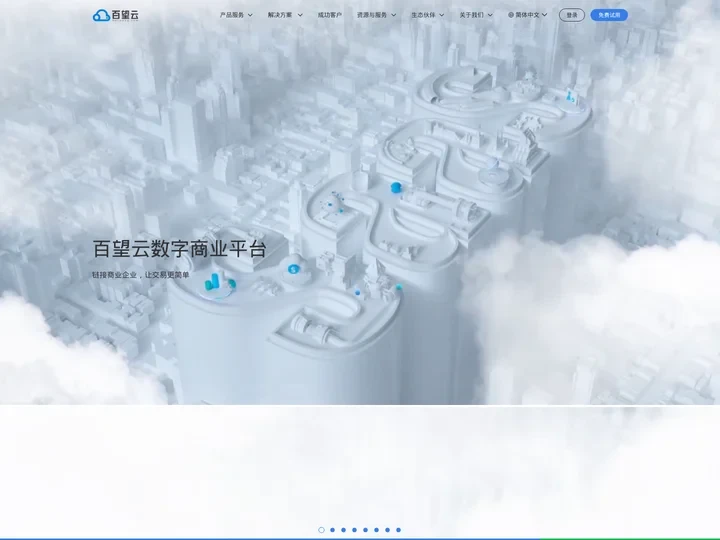The height and width of the screenshot is (540, 720).
Task: Select the seventh carousel slide dot
Action: point(388,530)
